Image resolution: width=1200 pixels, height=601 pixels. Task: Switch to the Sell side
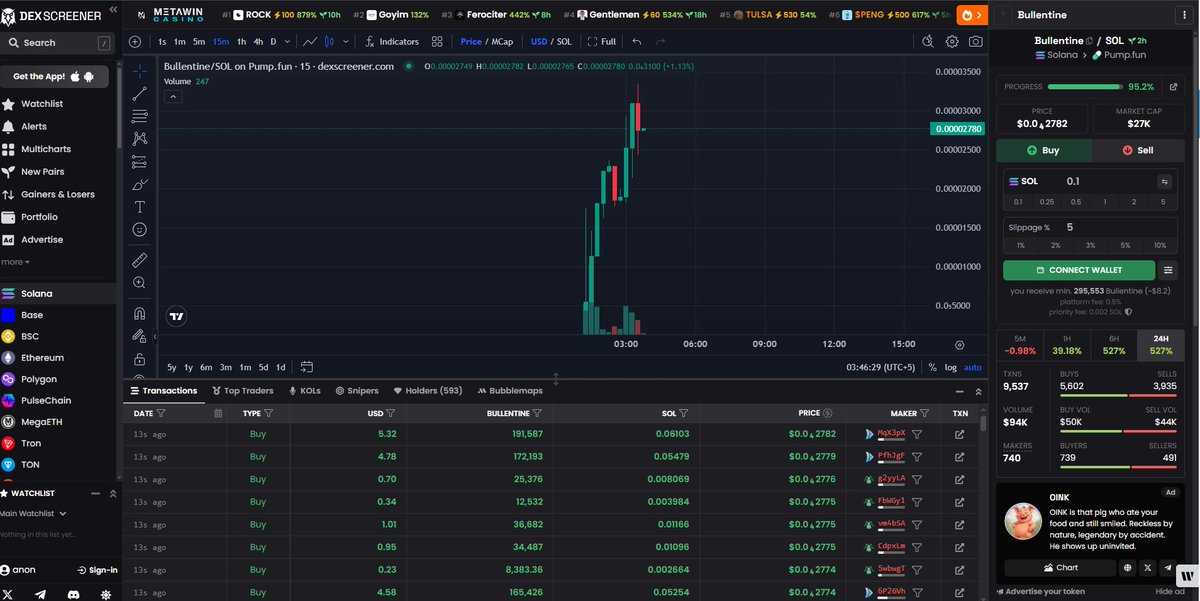[x=1138, y=150]
